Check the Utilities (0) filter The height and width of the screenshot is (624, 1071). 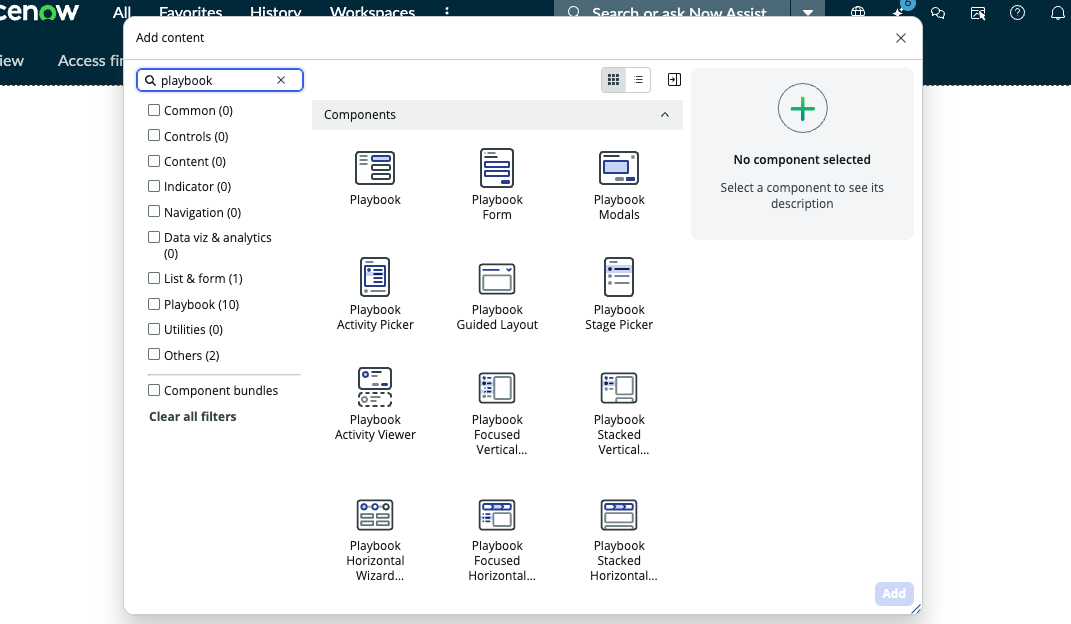(x=154, y=329)
